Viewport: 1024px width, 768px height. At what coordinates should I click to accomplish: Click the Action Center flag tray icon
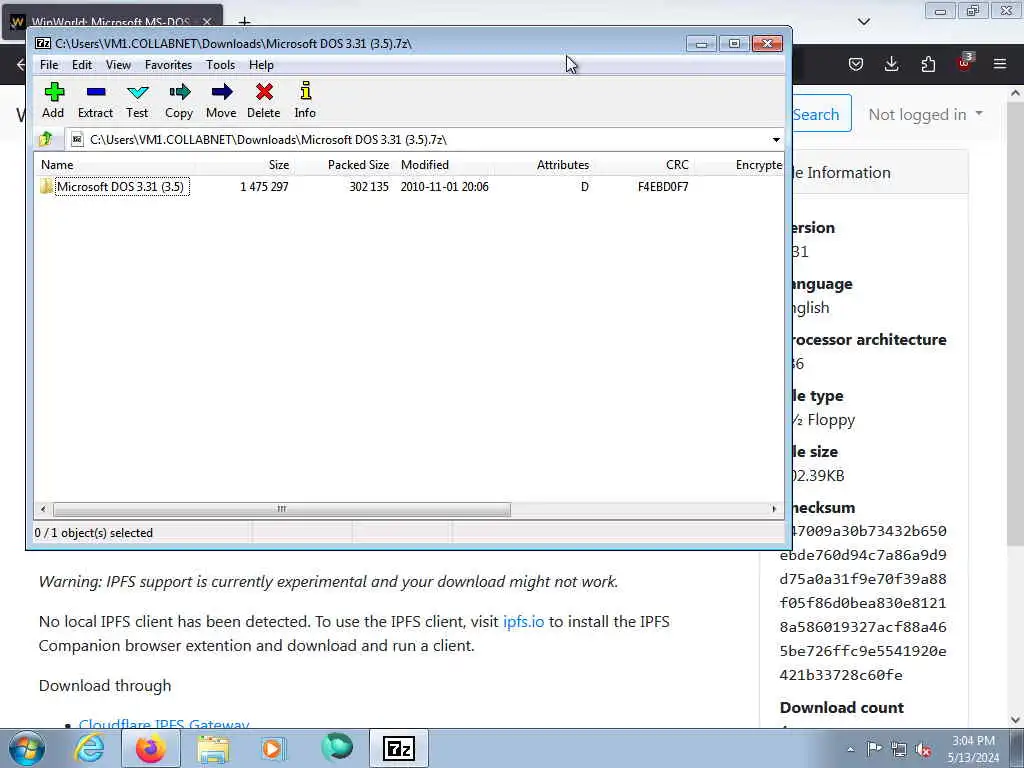pos(874,748)
